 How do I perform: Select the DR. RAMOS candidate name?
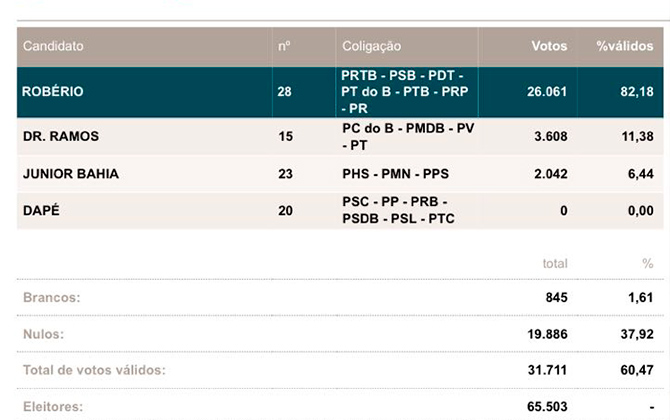pyautogui.click(x=61, y=136)
